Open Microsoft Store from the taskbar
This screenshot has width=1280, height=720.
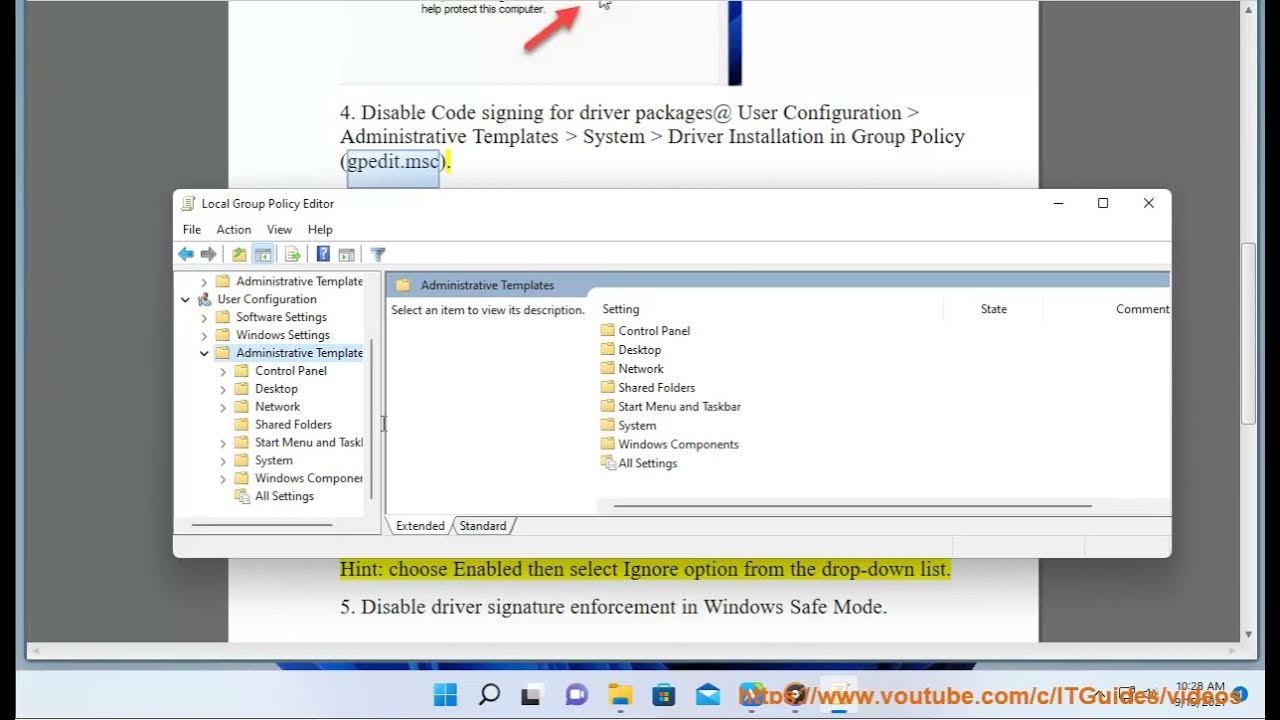coord(664,694)
